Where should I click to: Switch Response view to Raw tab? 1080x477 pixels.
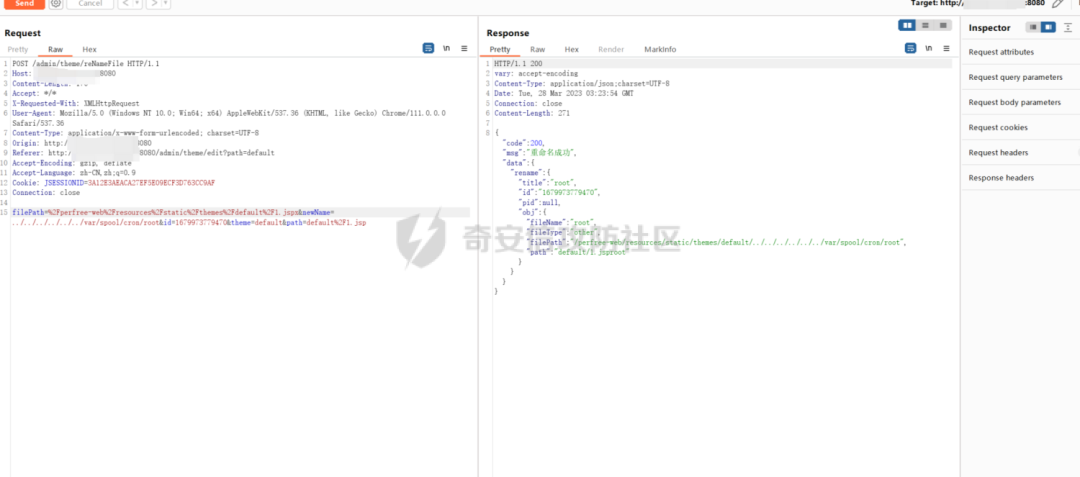point(538,50)
